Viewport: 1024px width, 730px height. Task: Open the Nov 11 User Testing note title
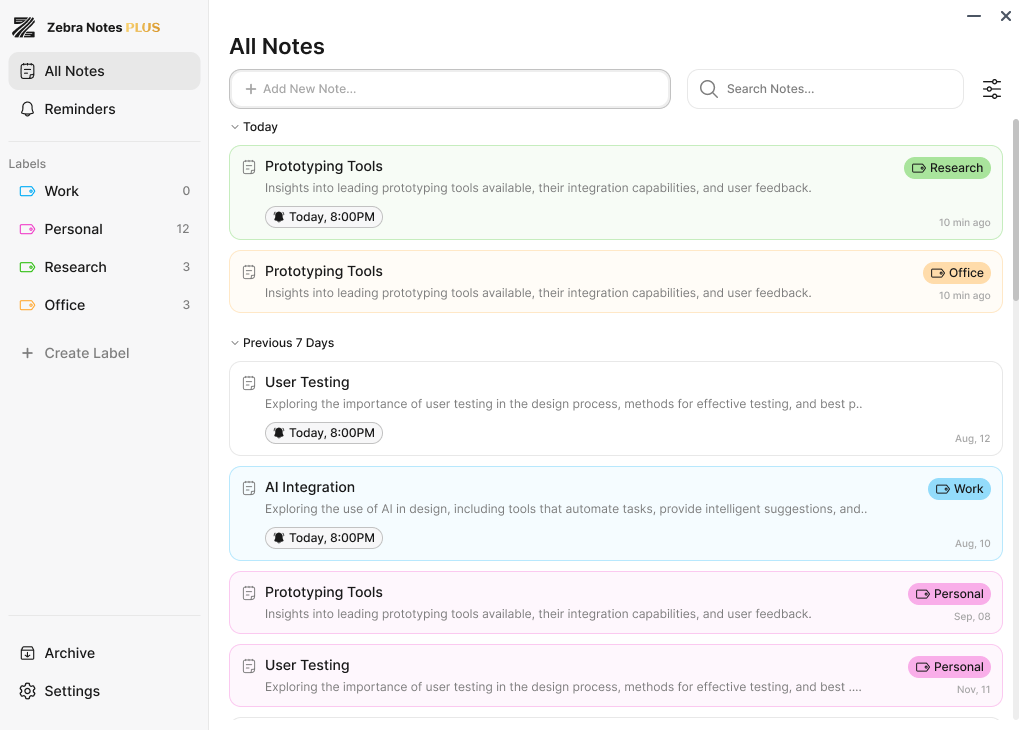[x=307, y=665]
